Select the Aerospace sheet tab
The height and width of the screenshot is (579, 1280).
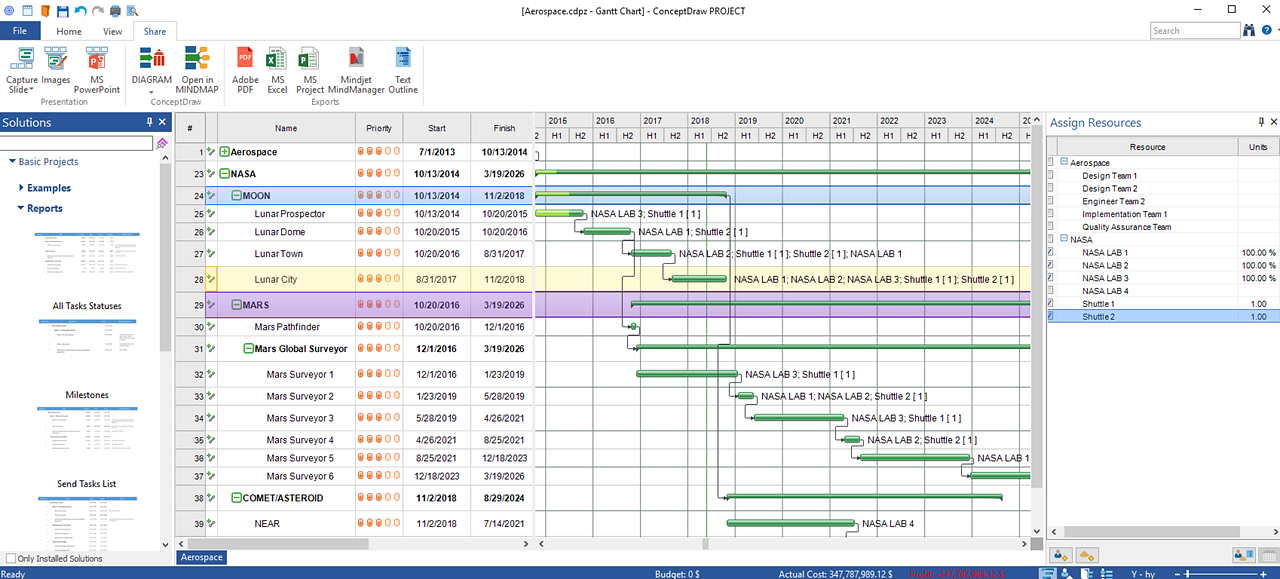pos(200,557)
